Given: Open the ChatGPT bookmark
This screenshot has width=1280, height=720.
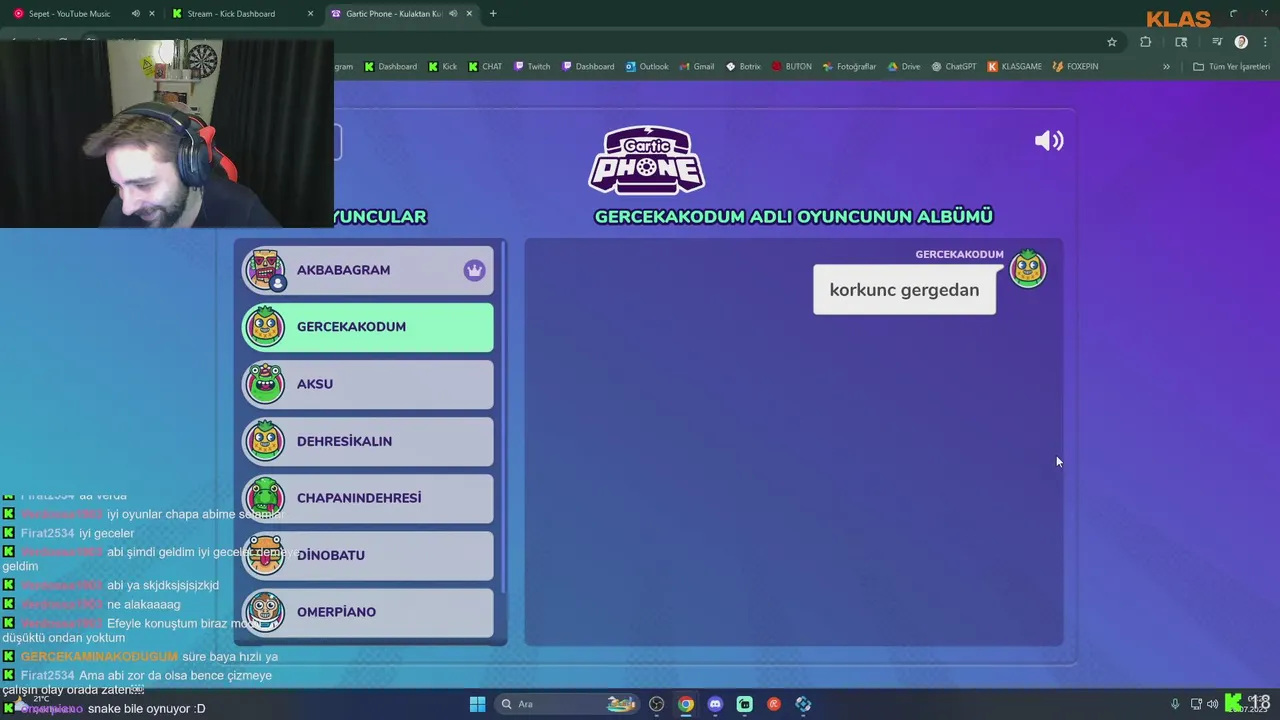Looking at the screenshot, I should click(953, 67).
